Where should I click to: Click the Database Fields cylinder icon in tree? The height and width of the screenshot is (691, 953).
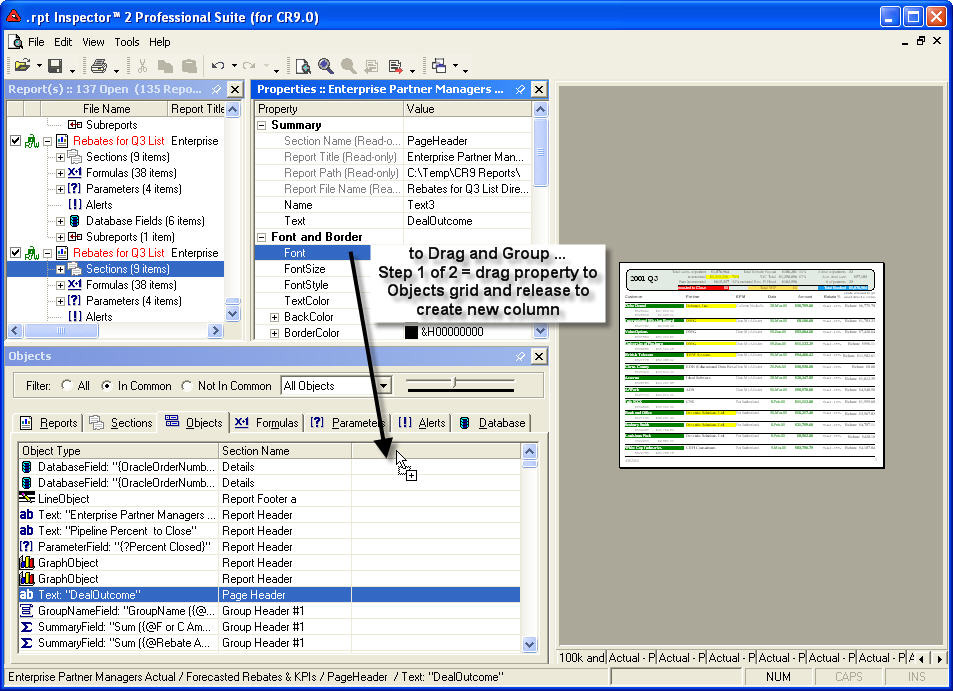pyautogui.click(x=75, y=221)
